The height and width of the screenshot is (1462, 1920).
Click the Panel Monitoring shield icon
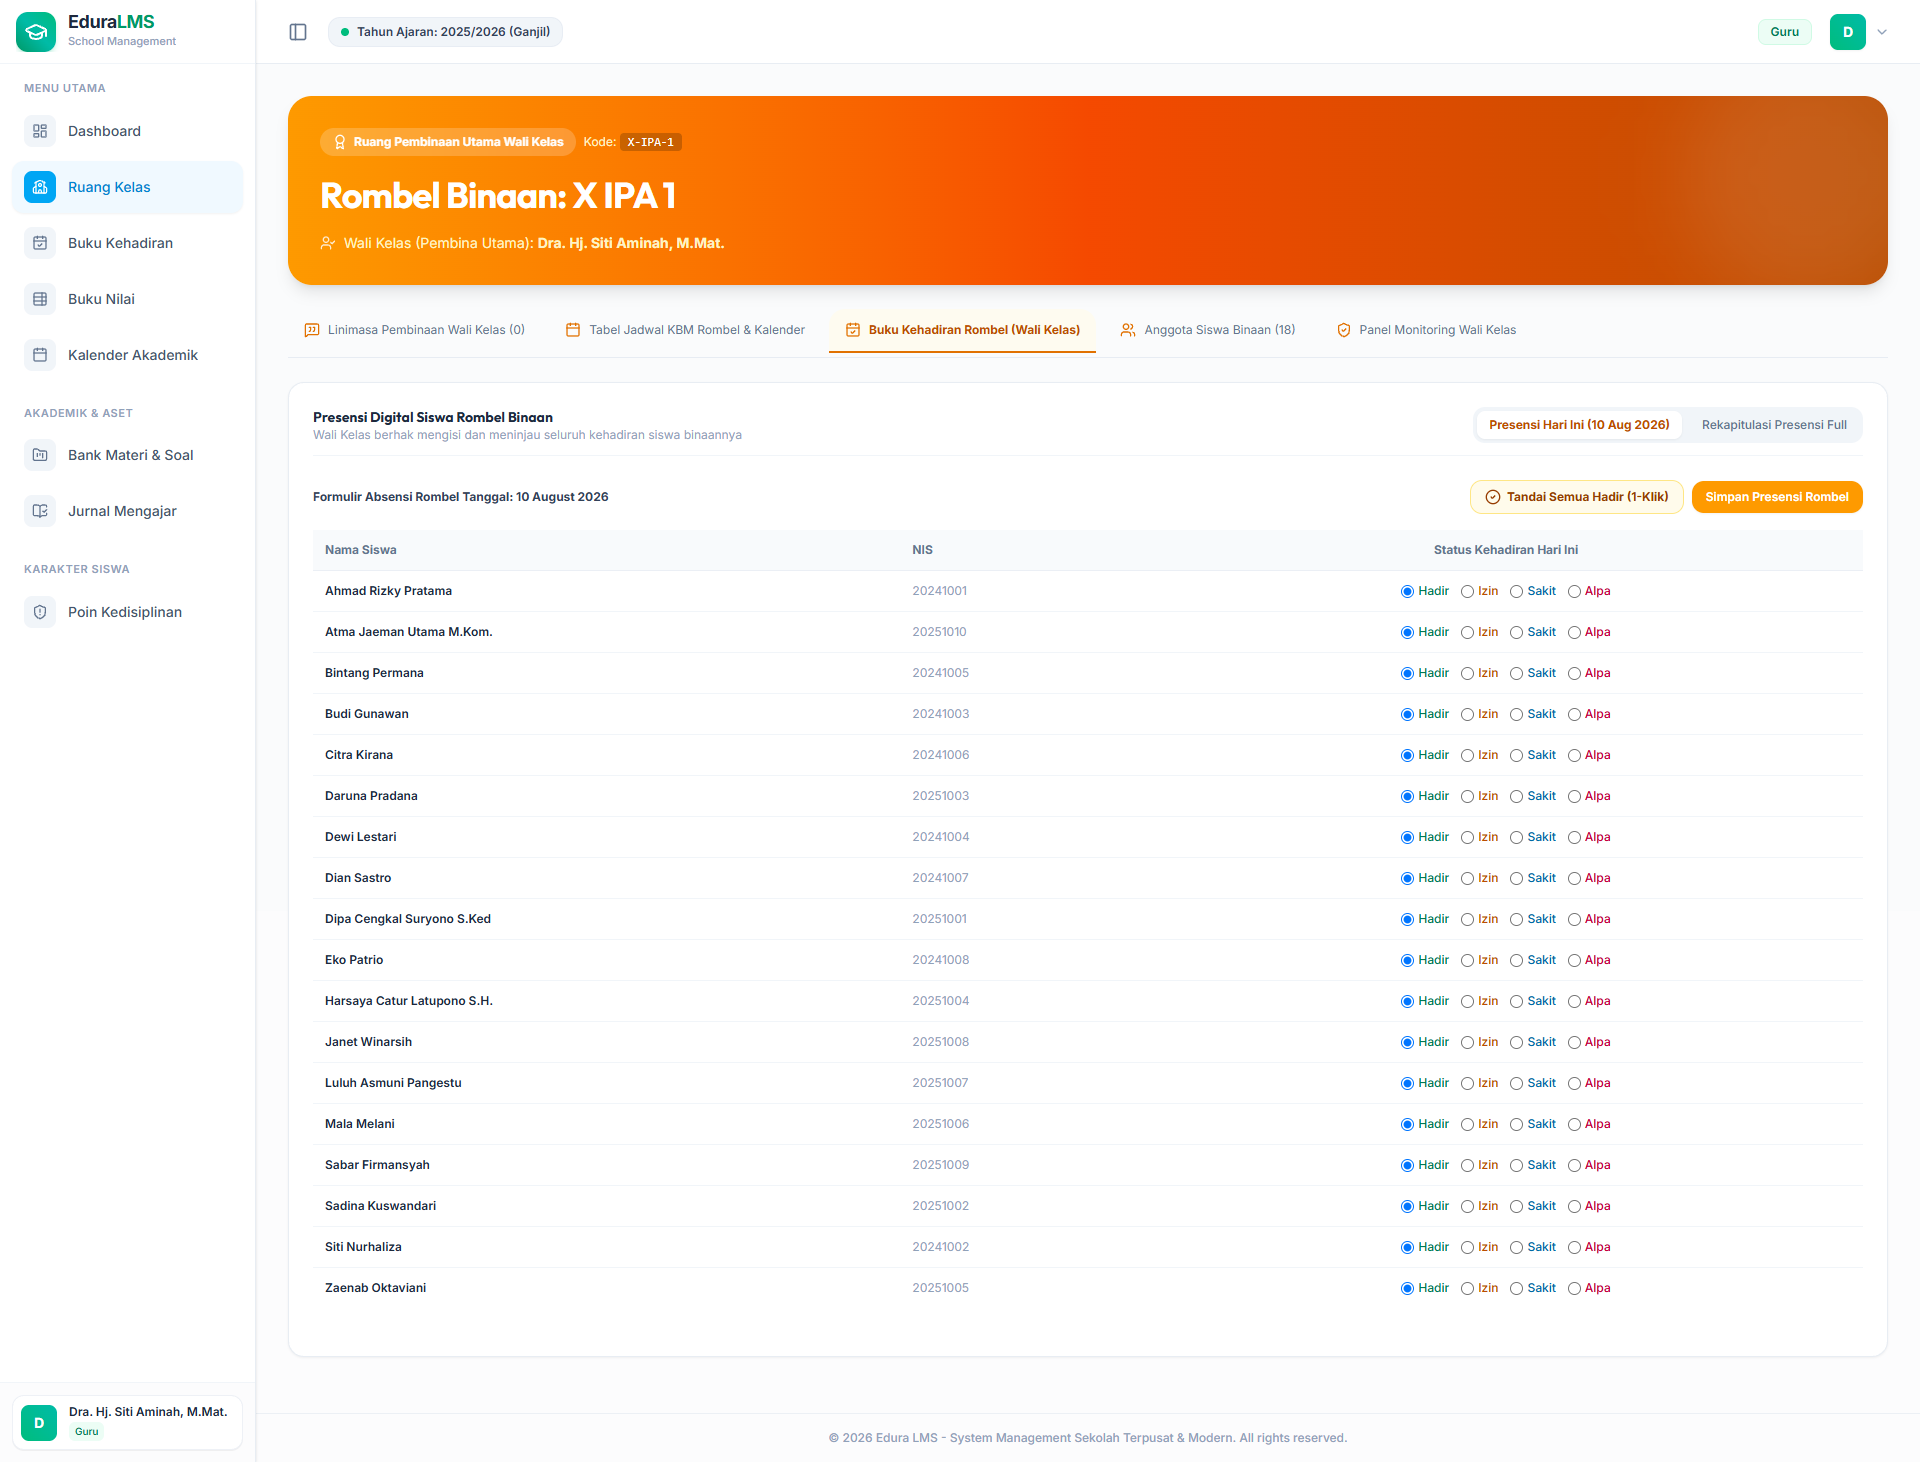click(x=1344, y=330)
